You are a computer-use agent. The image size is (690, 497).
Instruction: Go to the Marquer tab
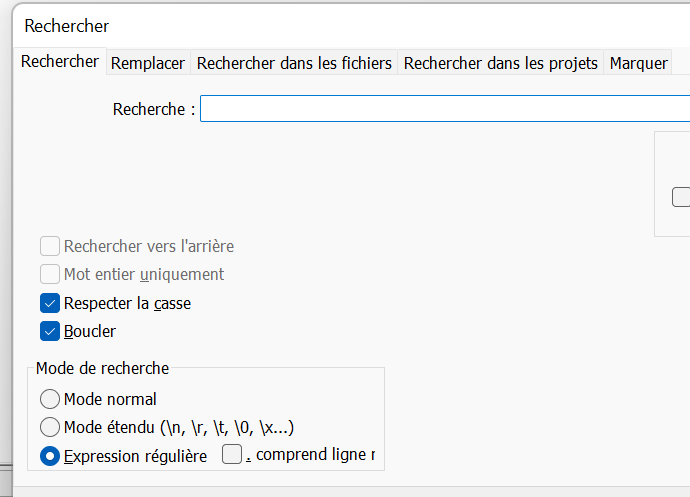pos(638,63)
